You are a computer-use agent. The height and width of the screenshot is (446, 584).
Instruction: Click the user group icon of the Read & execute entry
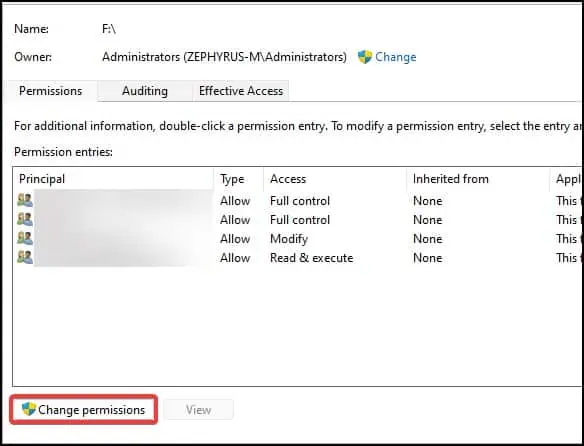(25, 257)
